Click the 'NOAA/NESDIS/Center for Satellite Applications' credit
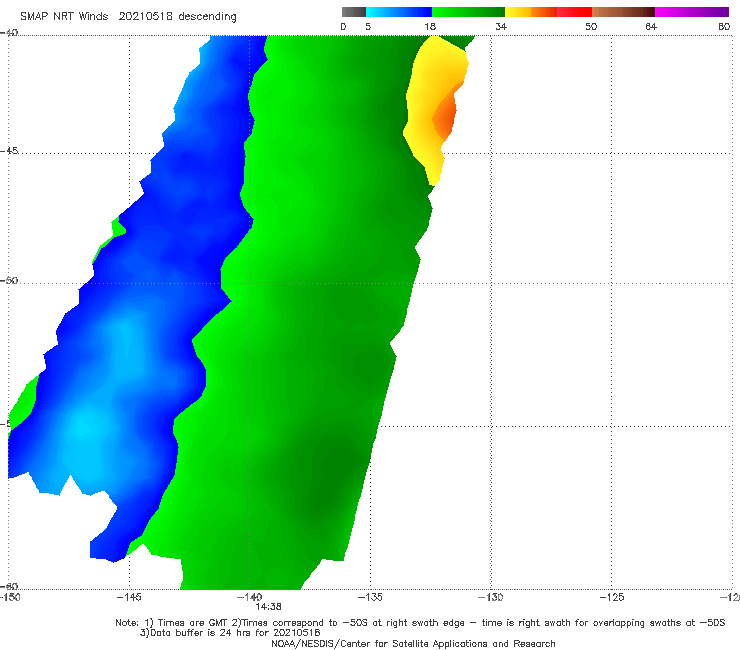The image size is (740, 650). [413, 644]
